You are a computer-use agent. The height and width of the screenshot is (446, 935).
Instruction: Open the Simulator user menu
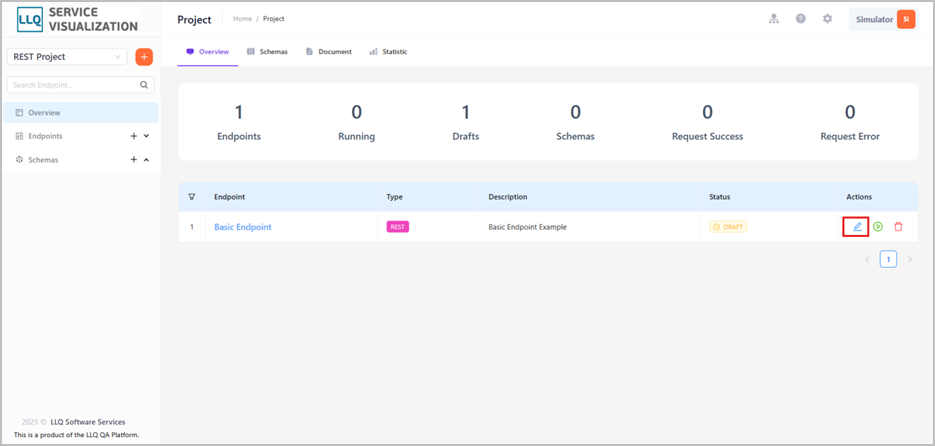coord(884,19)
